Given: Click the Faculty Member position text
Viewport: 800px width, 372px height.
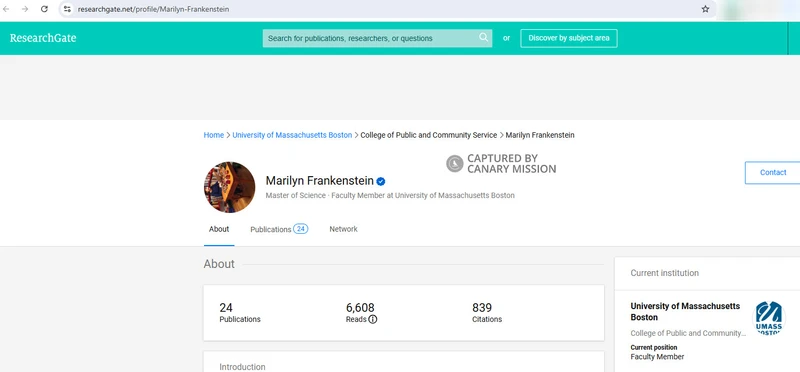Looking at the screenshot, I should point(657,357).
